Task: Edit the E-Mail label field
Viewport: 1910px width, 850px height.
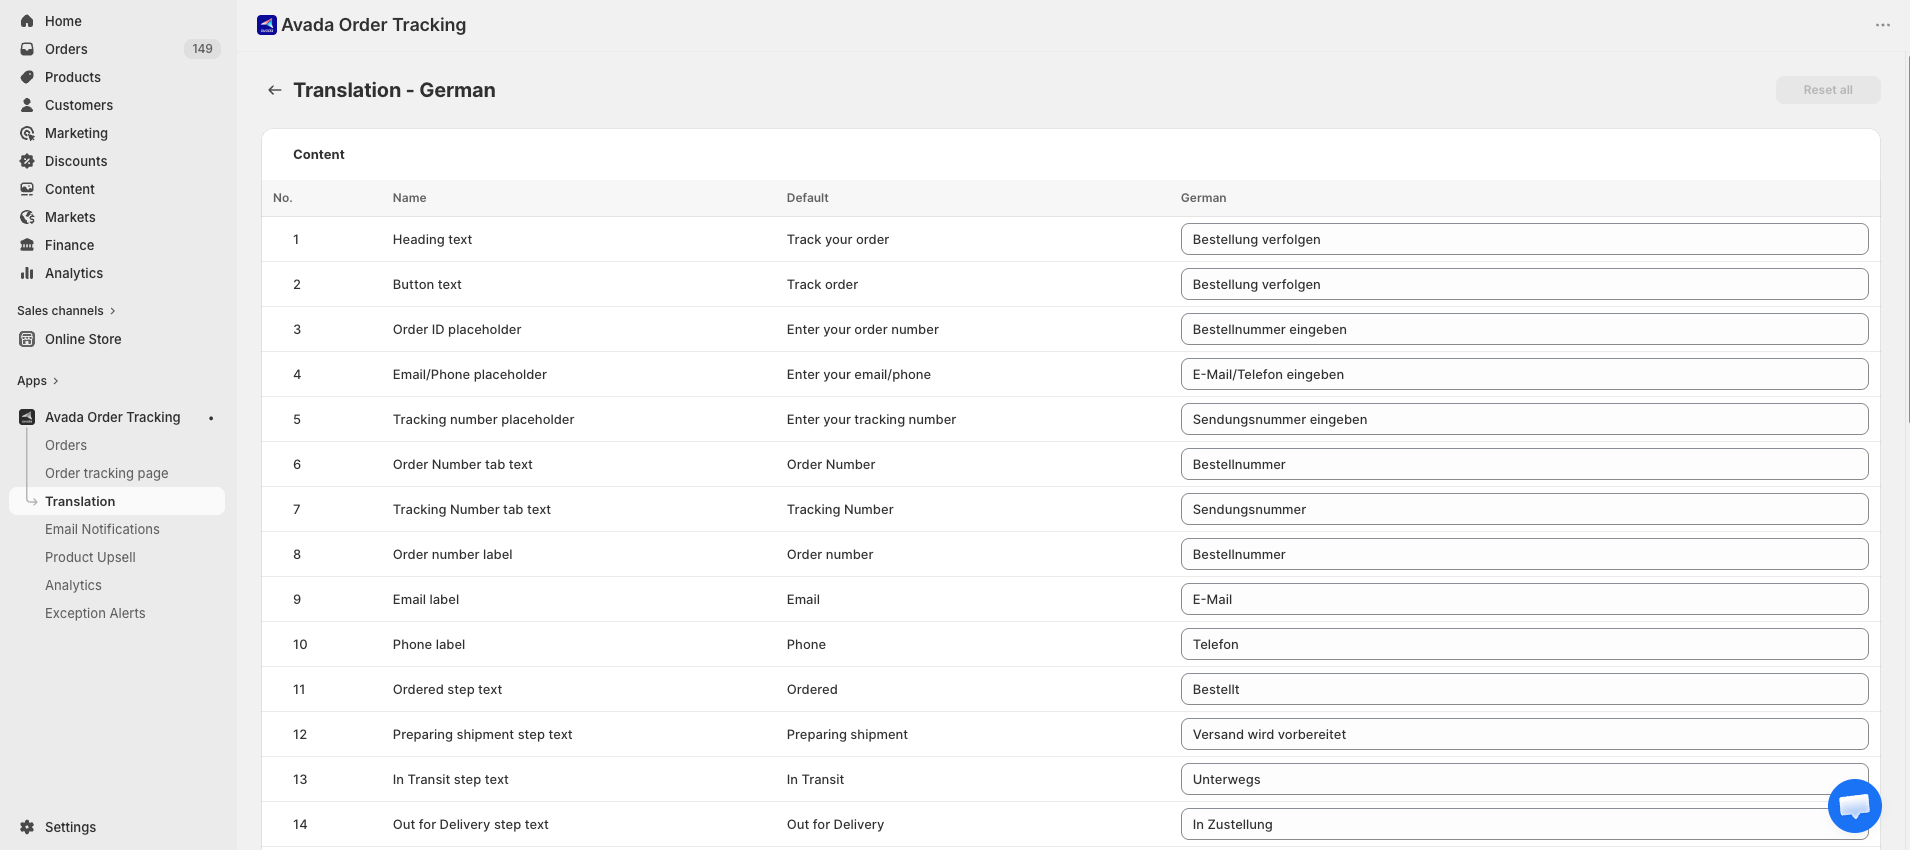Action: (1524, 599)
